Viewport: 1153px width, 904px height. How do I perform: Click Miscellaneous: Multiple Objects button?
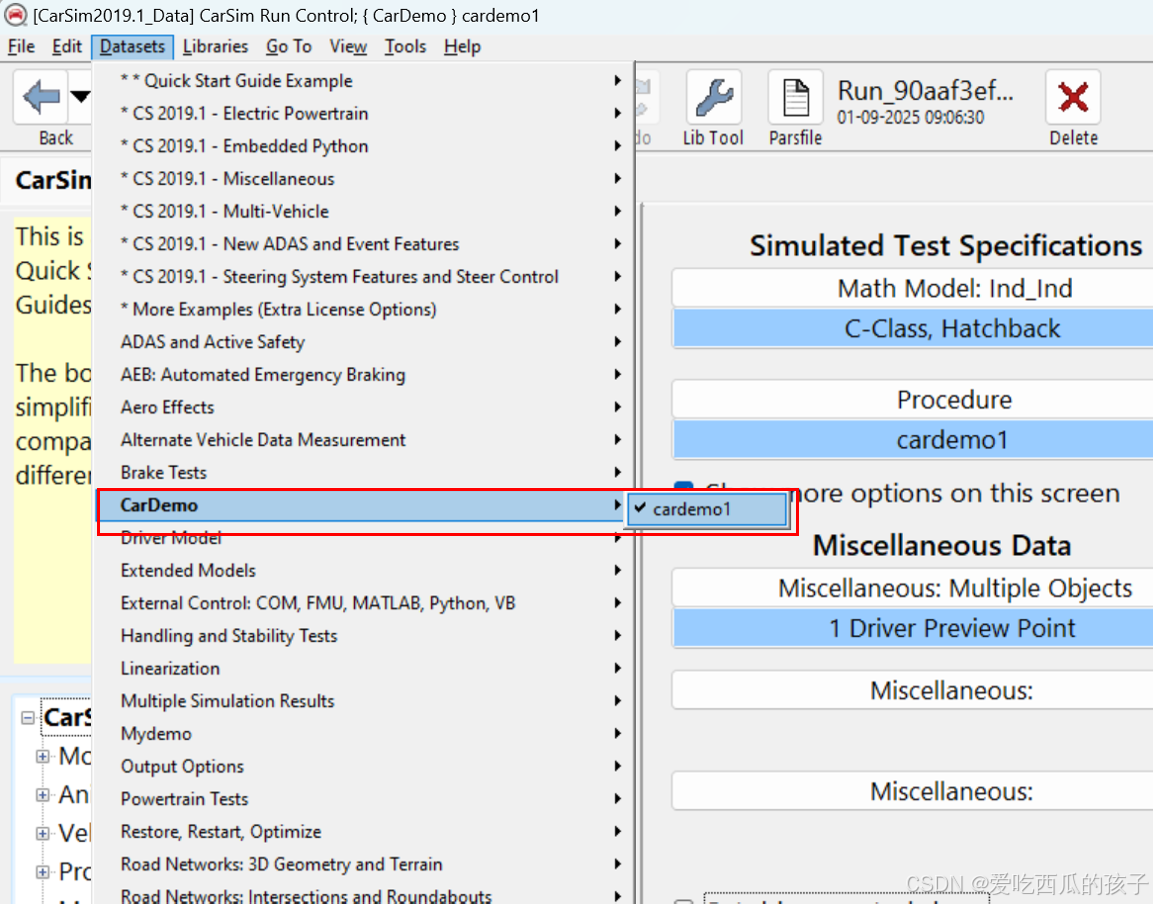click(x=913, y=588)
